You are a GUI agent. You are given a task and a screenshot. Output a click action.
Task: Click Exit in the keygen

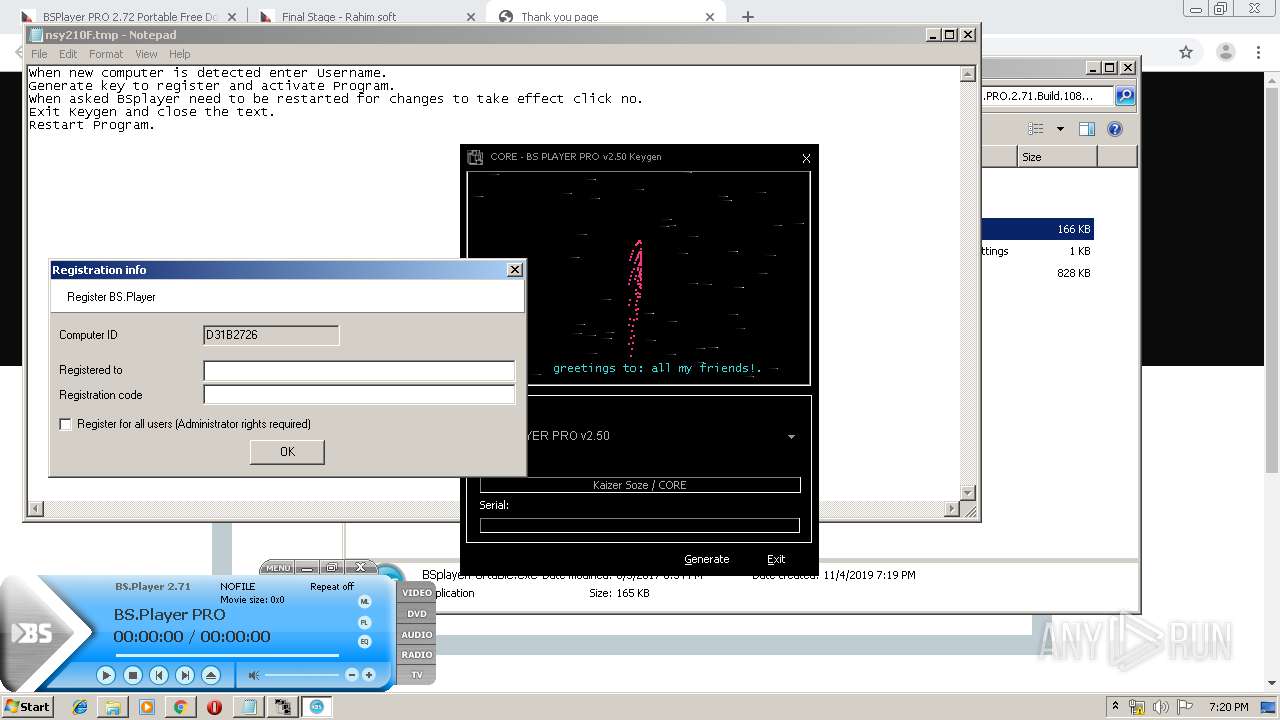pyautogui.click(x=776, y=559)
